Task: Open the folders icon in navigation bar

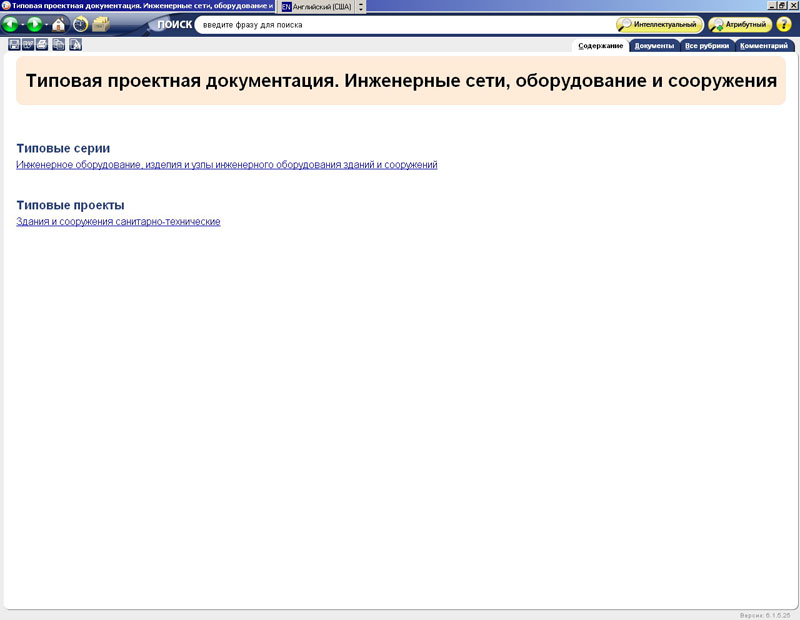Action: [101, 24]
